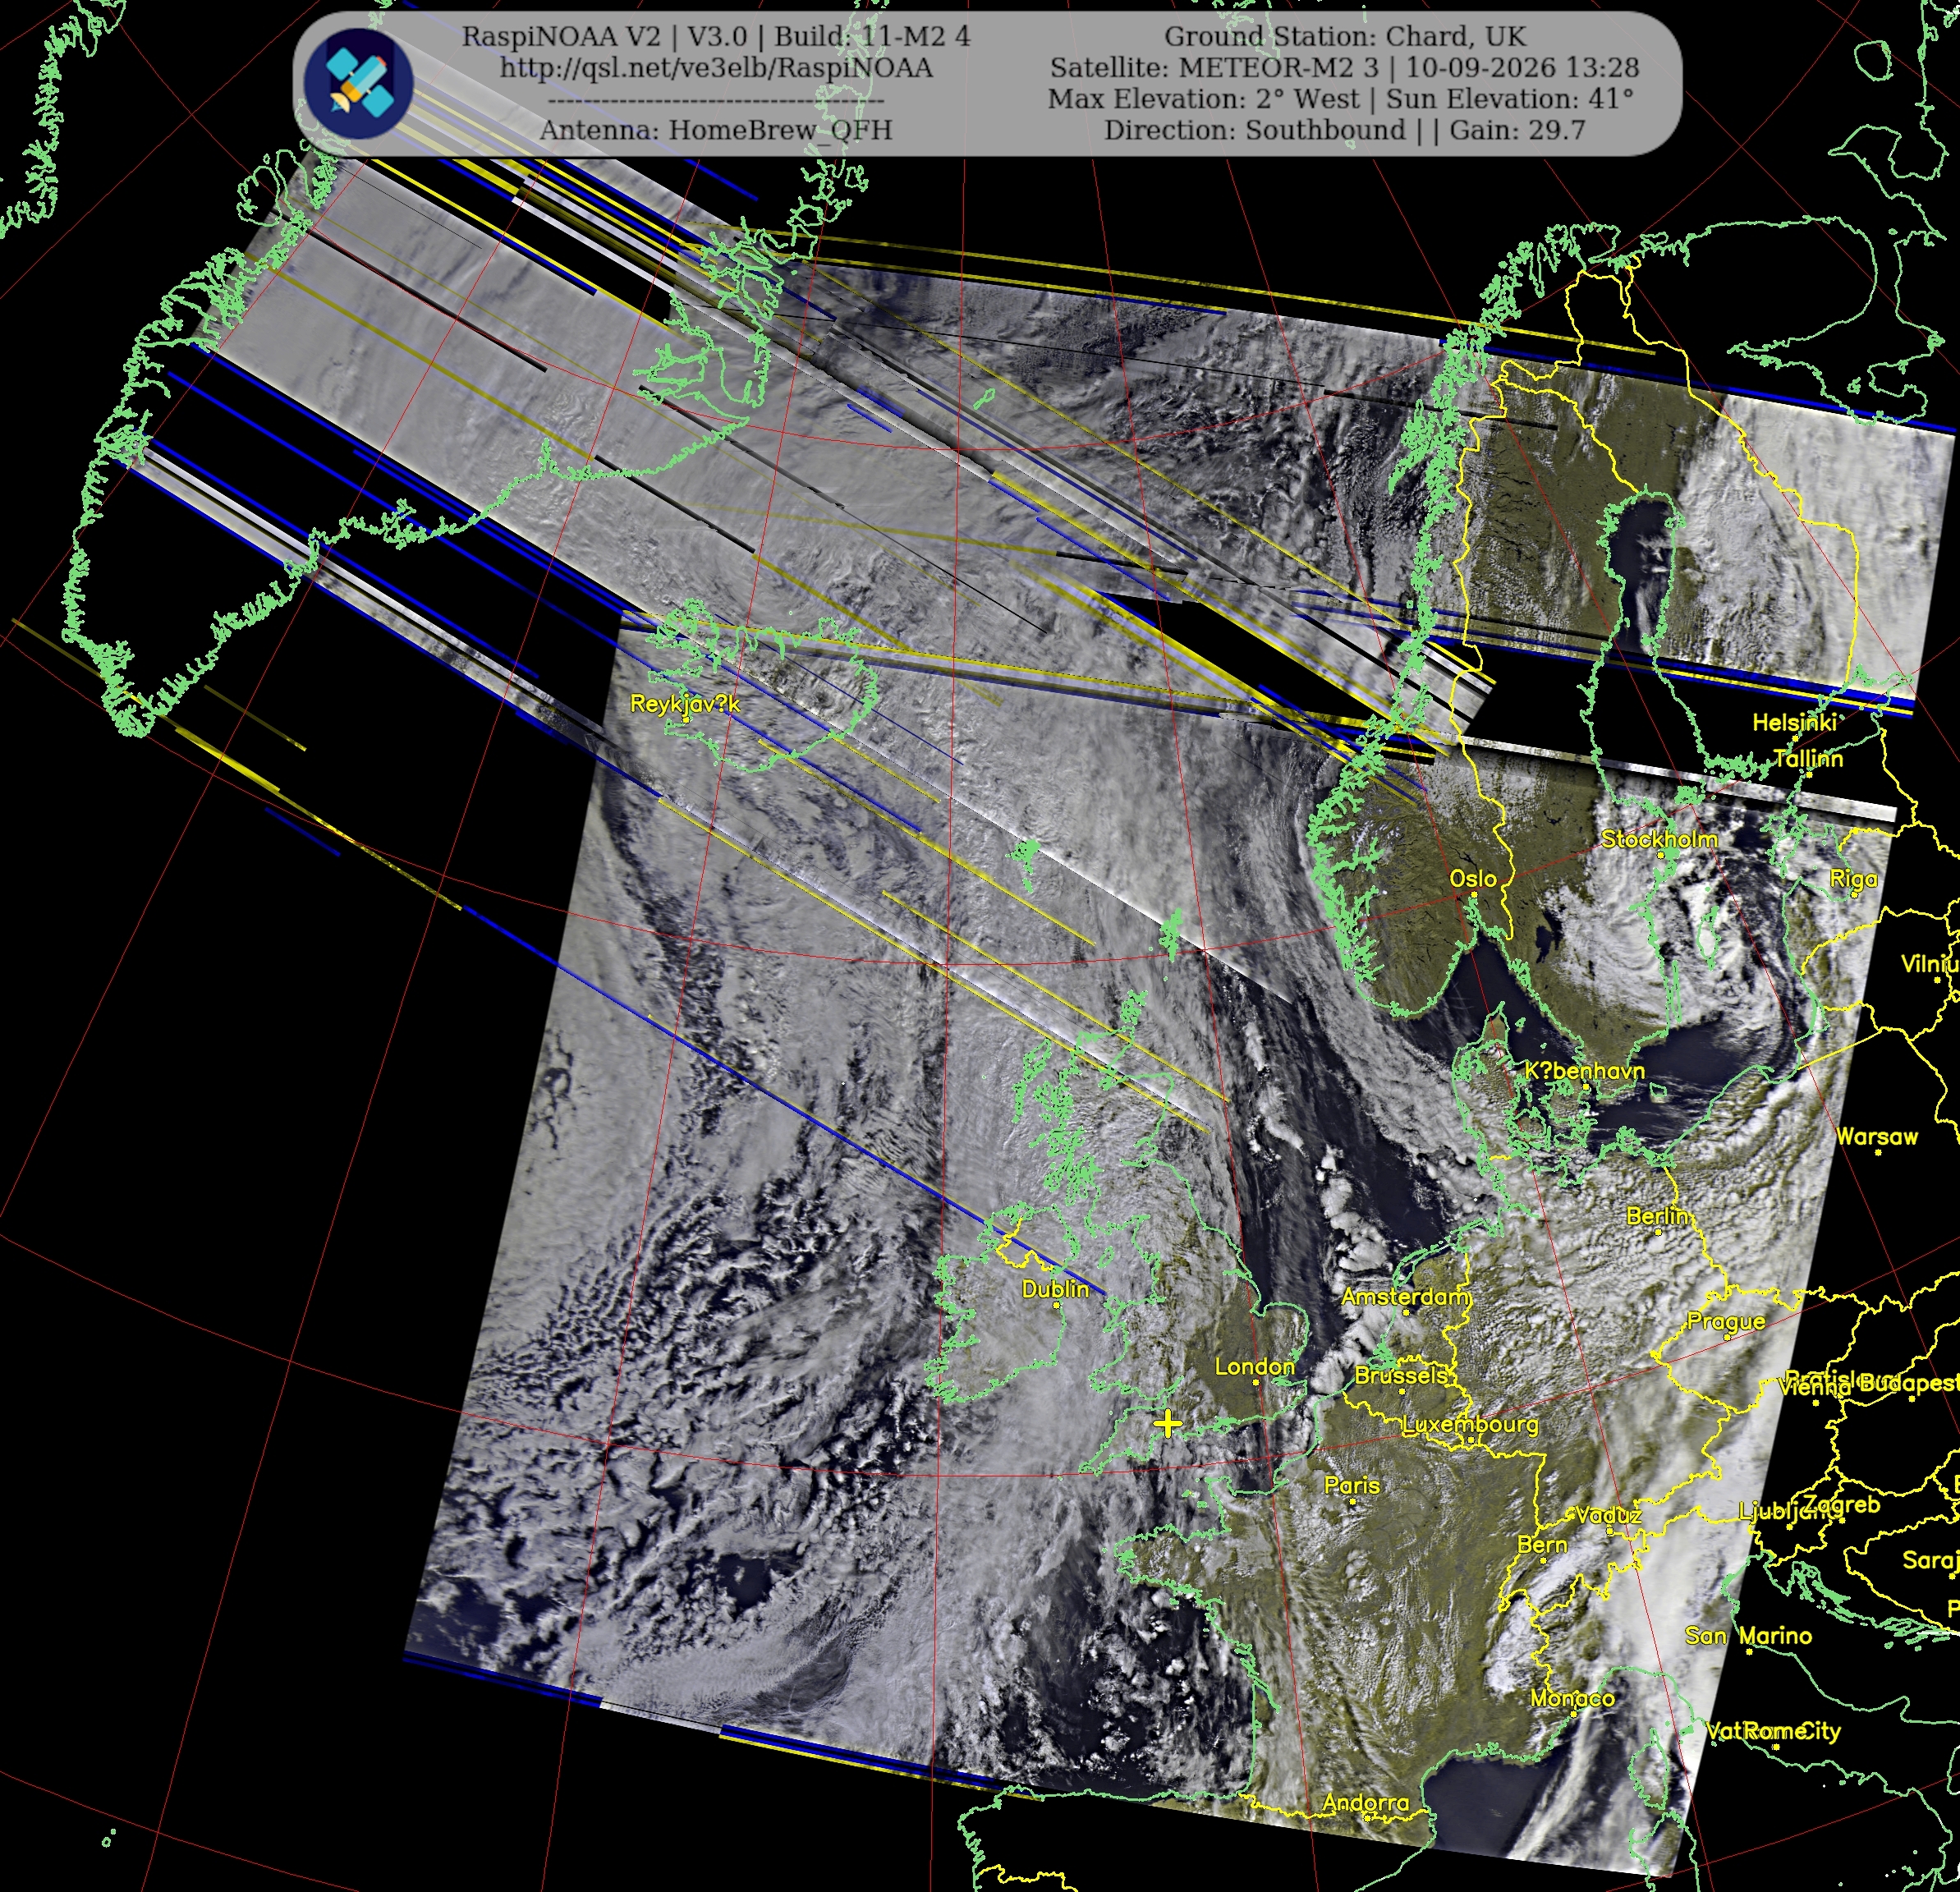
Task: Select the Dublin city marker label
Action: (x=1055, y=1289)
